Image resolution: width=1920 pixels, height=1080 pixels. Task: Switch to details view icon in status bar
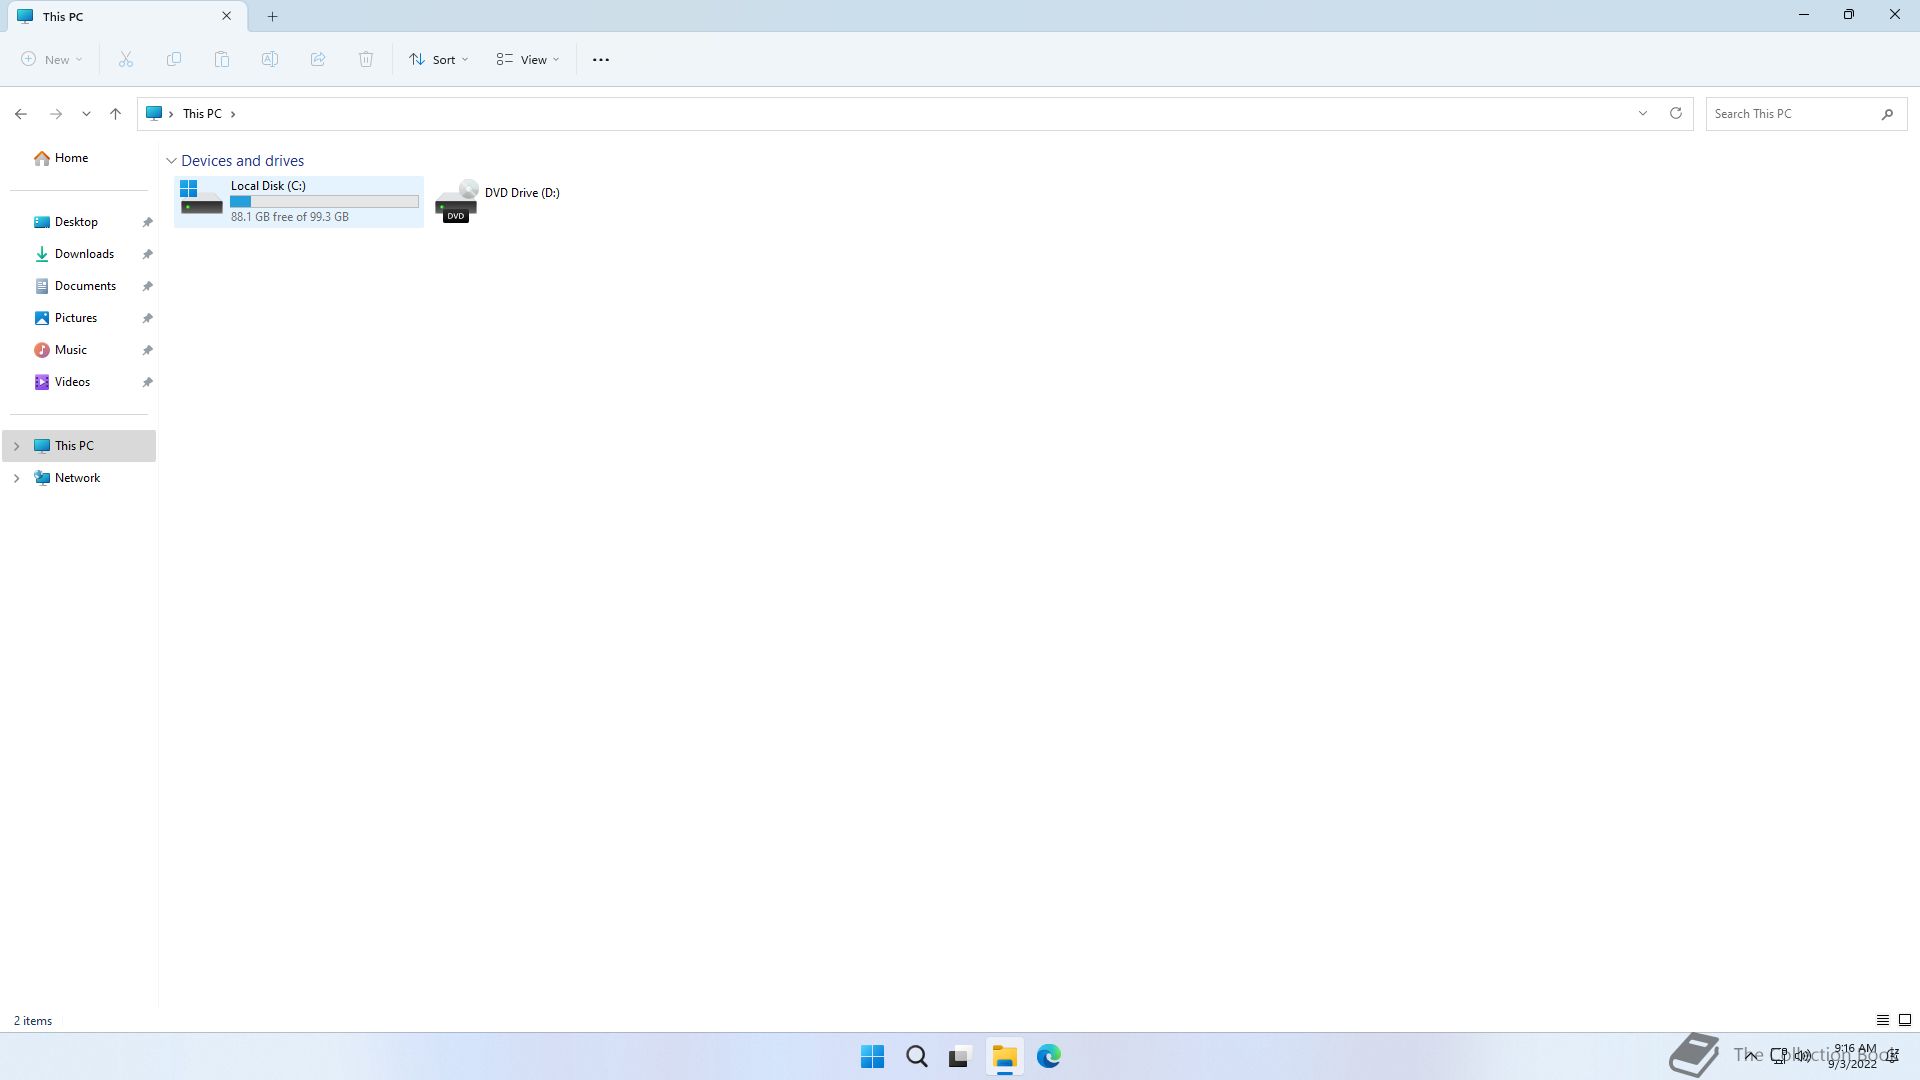click(x=1882, y=1020)
